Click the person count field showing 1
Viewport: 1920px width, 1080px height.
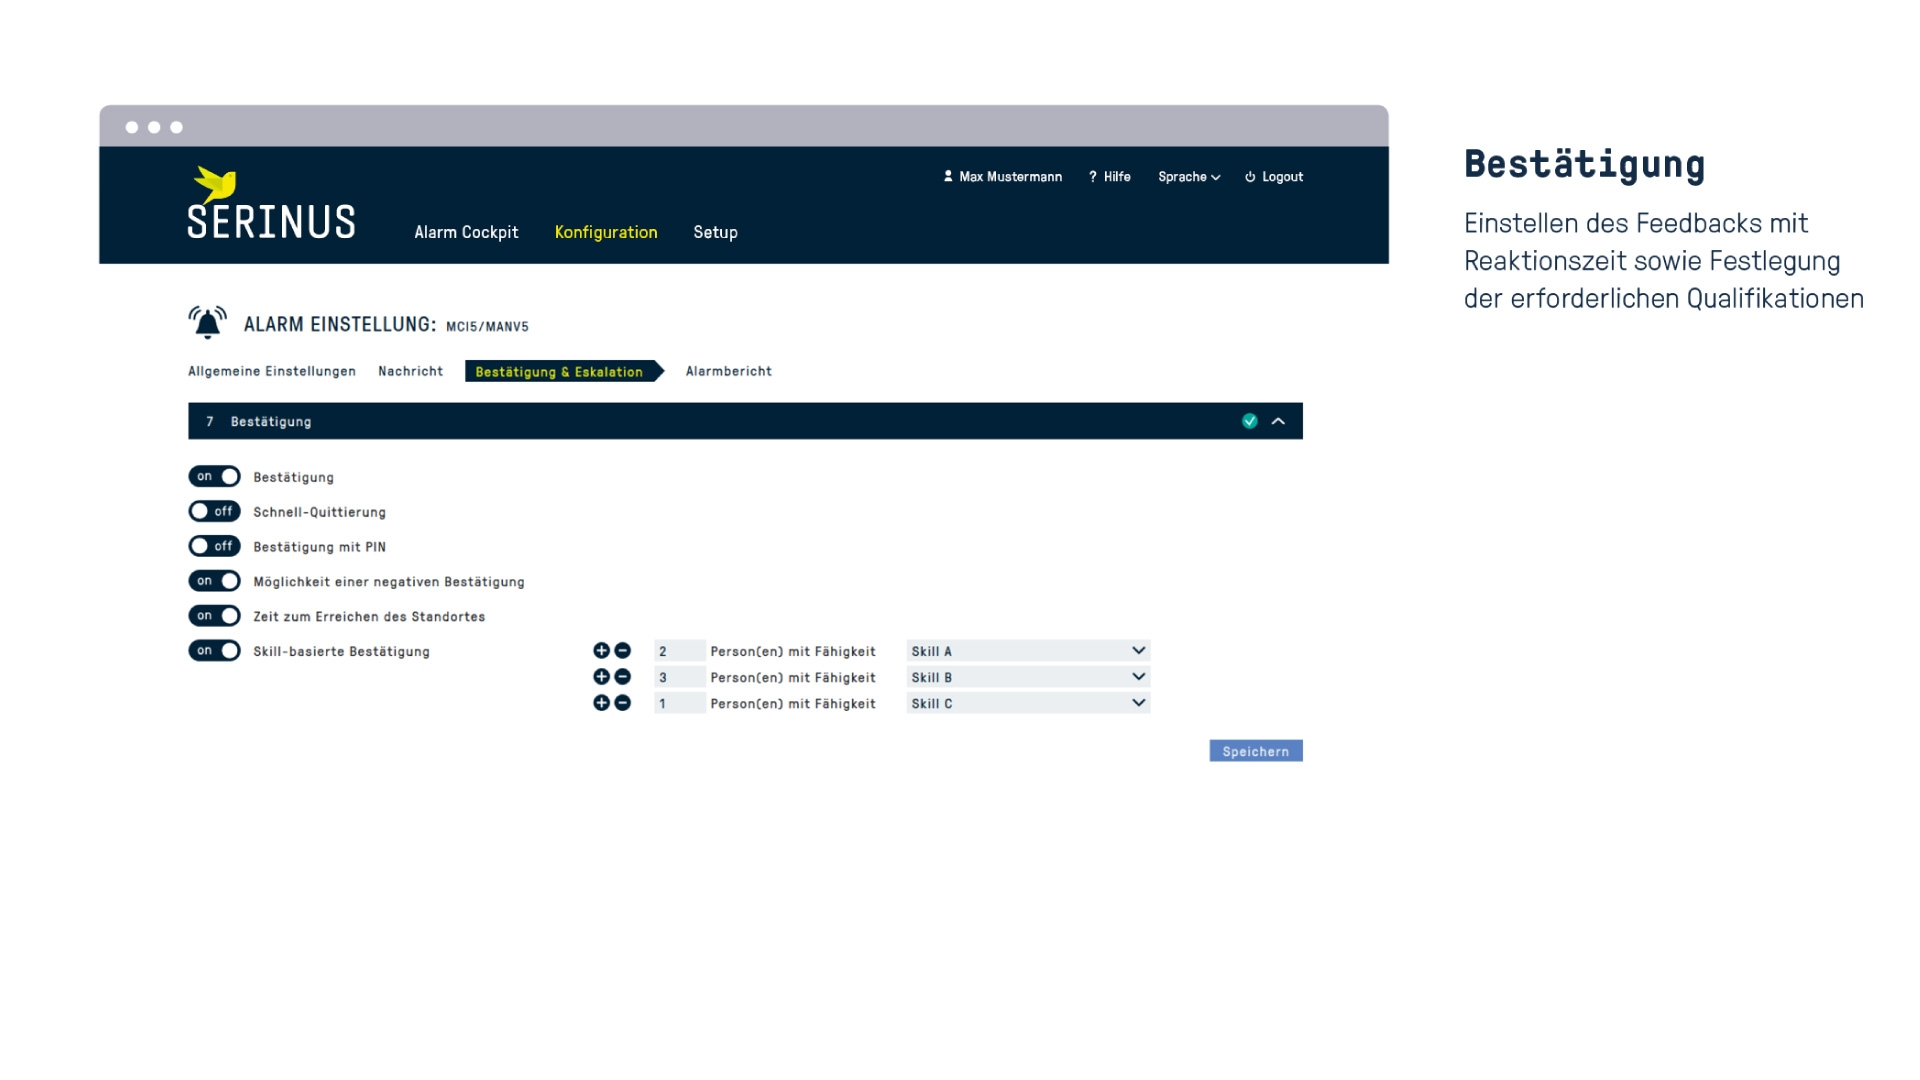(x=679, y=703)
